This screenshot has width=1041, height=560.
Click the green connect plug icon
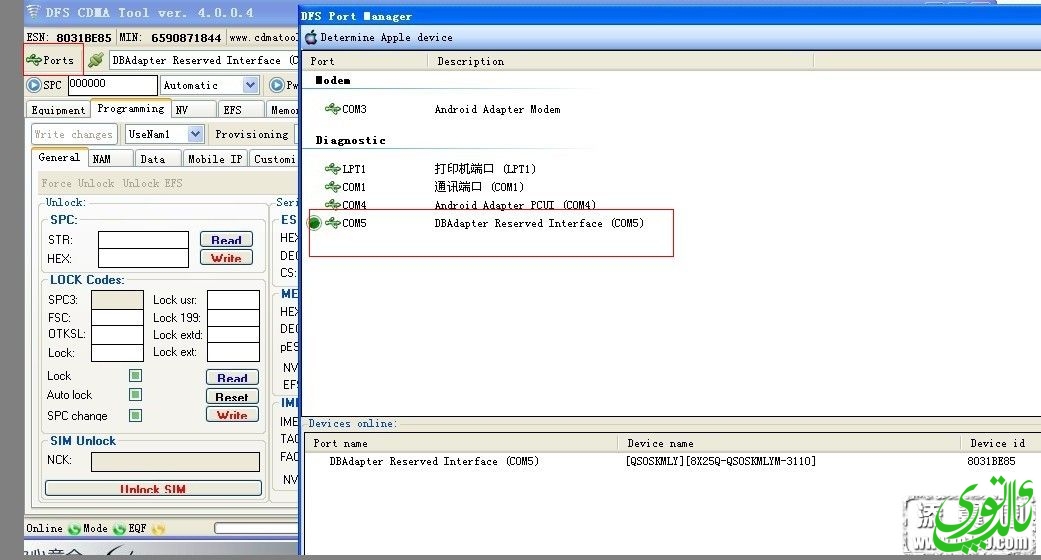coord(96,60)
